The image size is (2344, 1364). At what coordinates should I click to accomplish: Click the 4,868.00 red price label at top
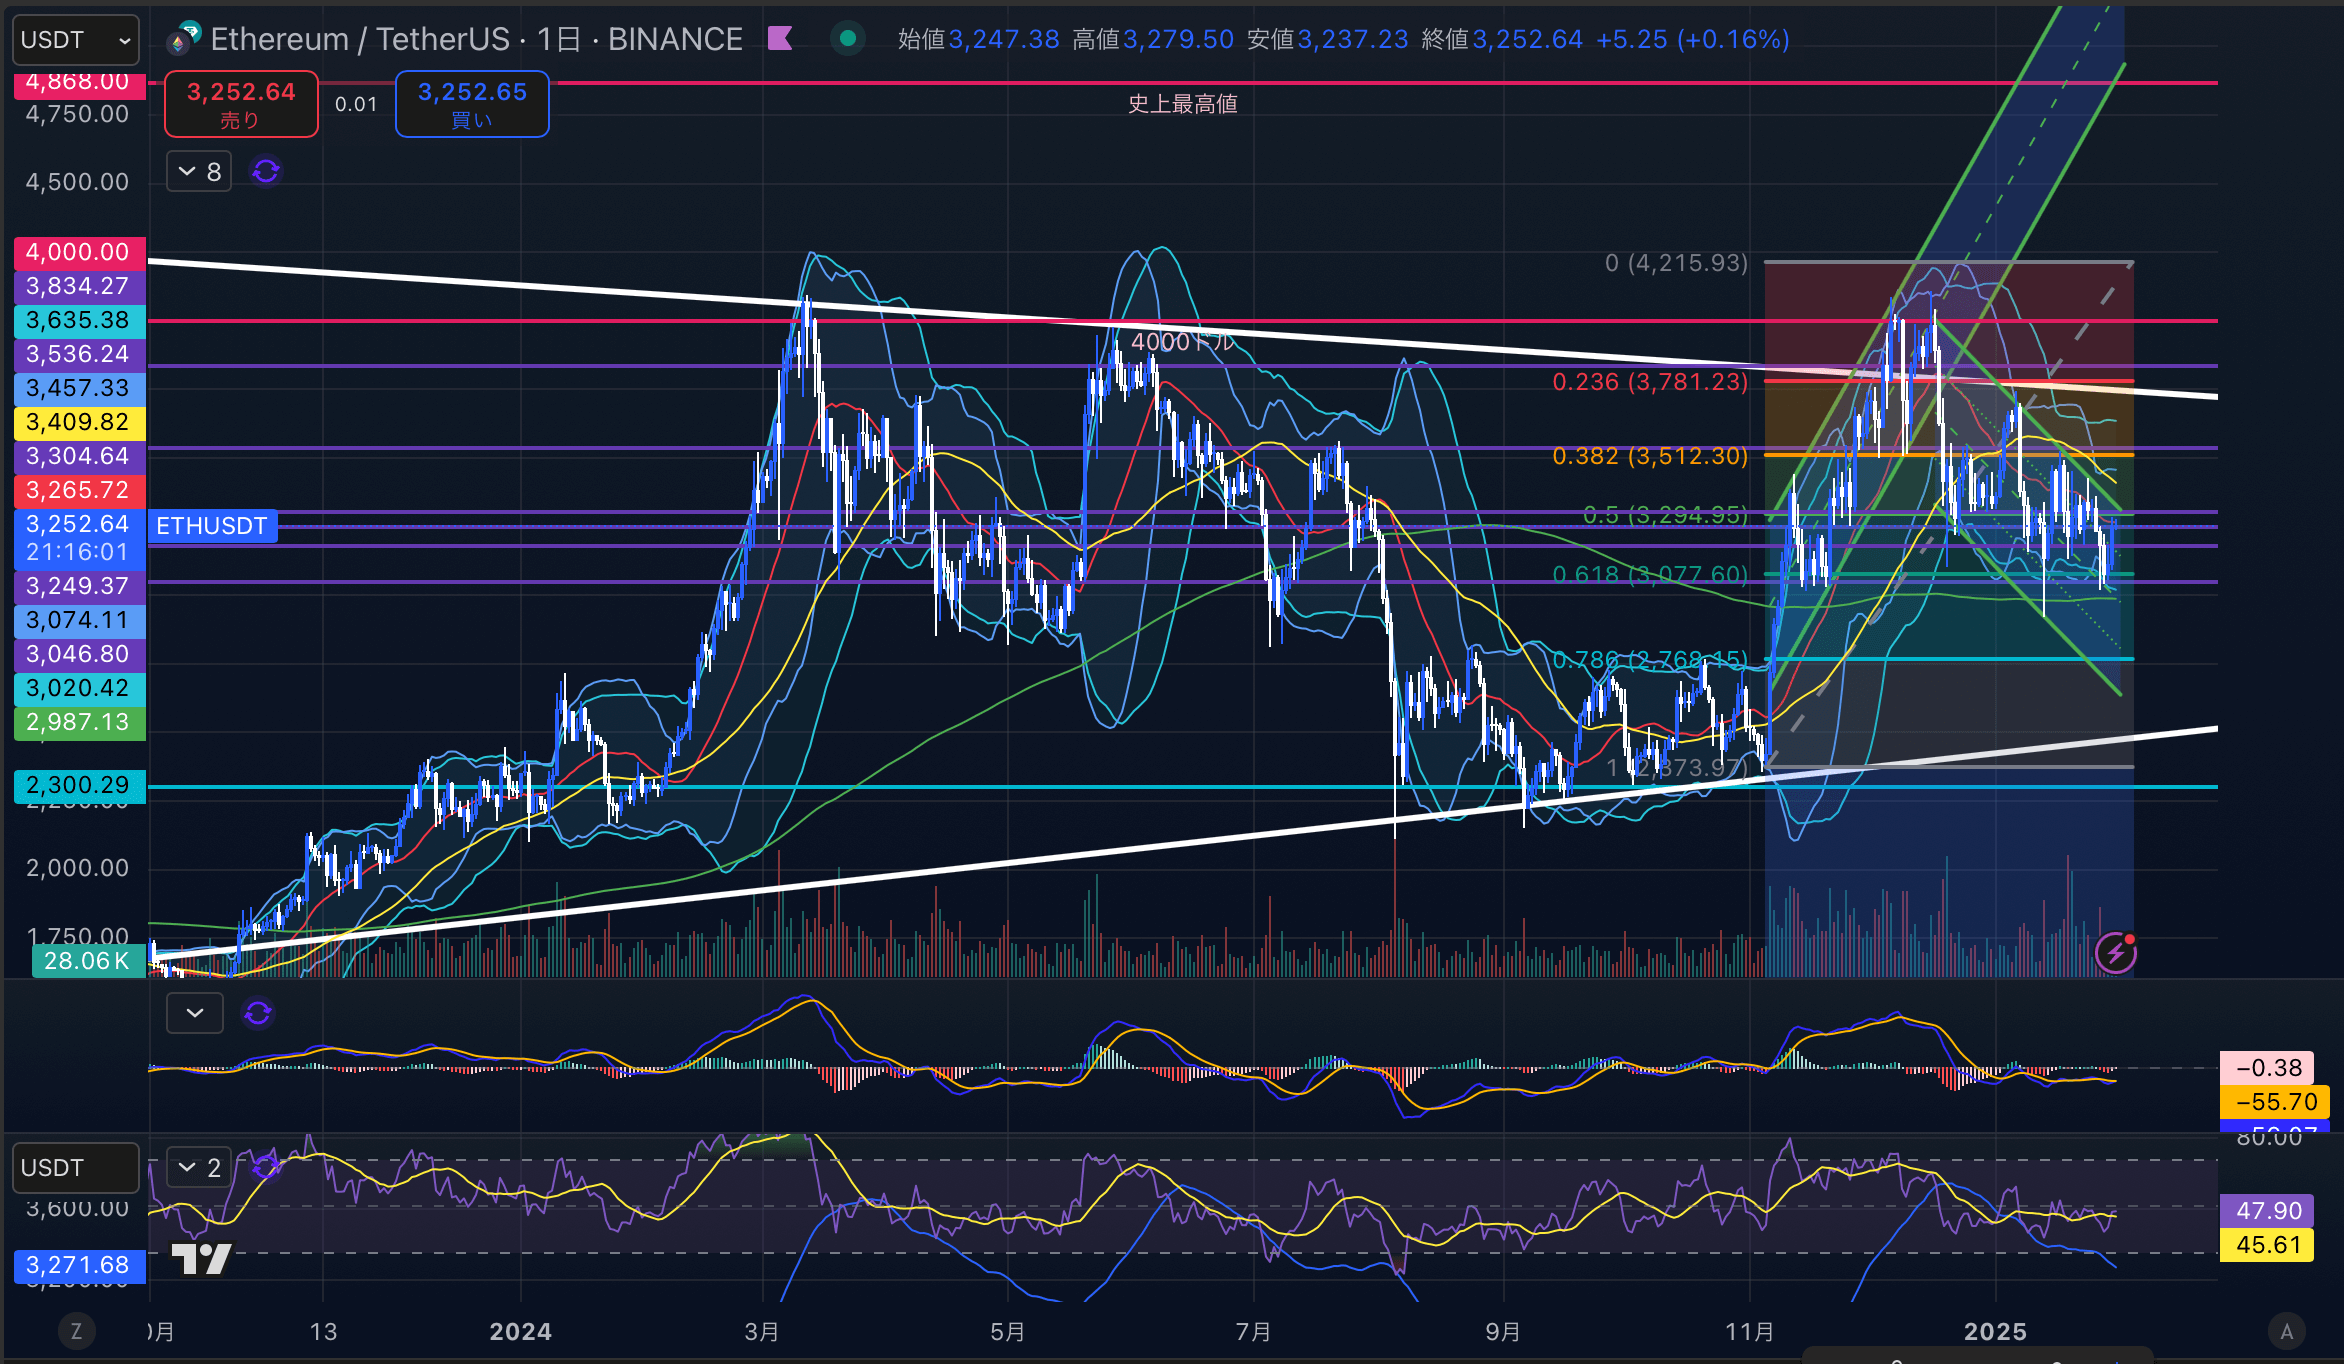(79, 84)
